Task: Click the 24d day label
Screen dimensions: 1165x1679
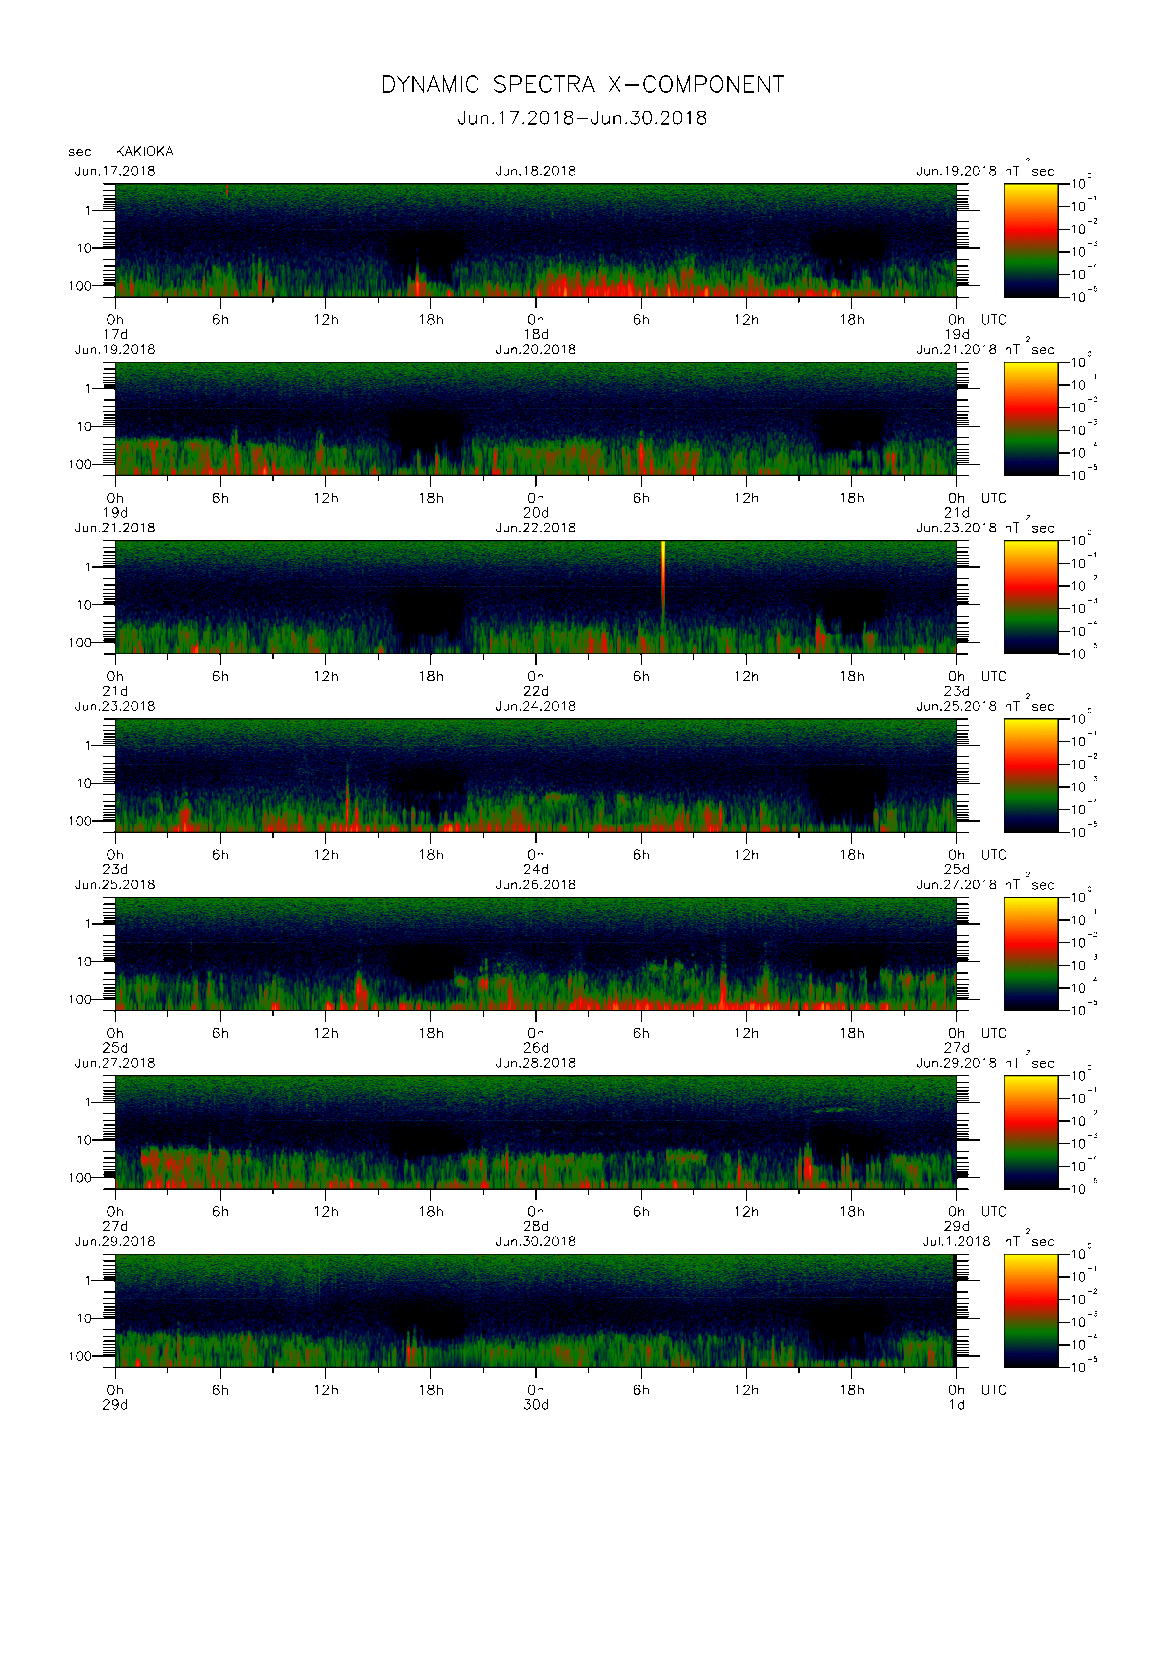Action: point(537,869)
